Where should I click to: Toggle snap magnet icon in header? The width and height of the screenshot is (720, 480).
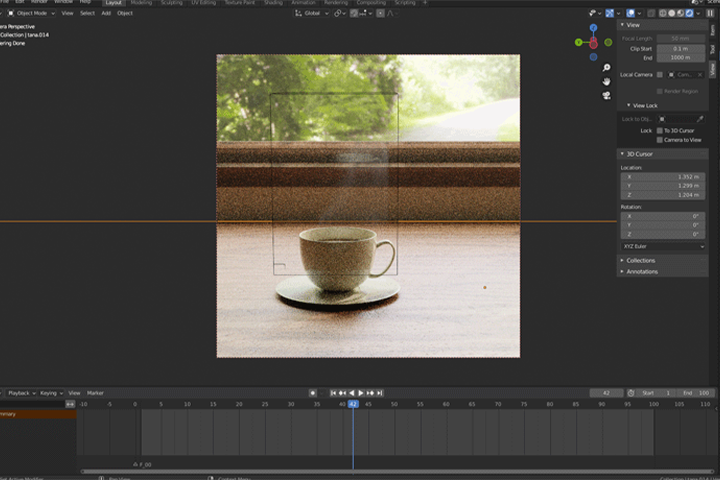click(x=354, y=13)
